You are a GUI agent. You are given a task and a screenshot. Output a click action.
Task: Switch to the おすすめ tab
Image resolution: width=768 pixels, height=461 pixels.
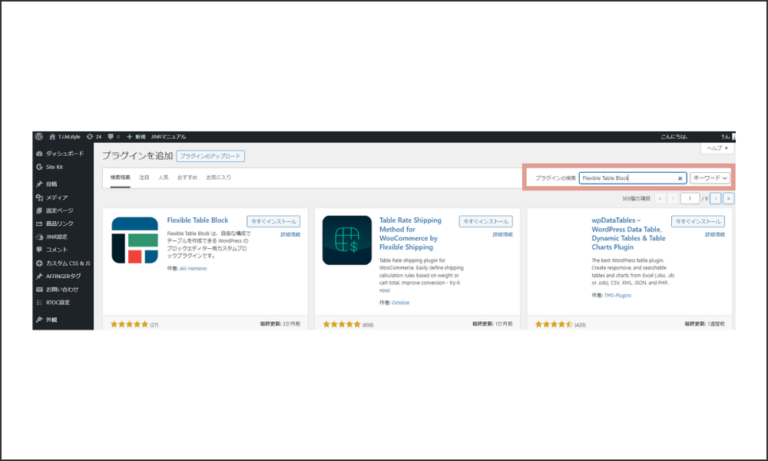tap(186, 177)
